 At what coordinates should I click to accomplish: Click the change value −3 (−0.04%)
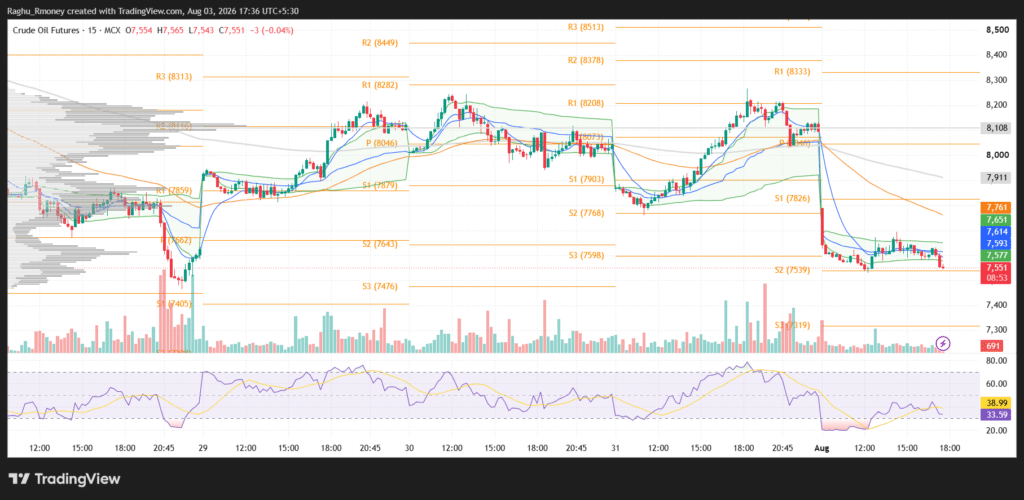click(x=271, y=30)
